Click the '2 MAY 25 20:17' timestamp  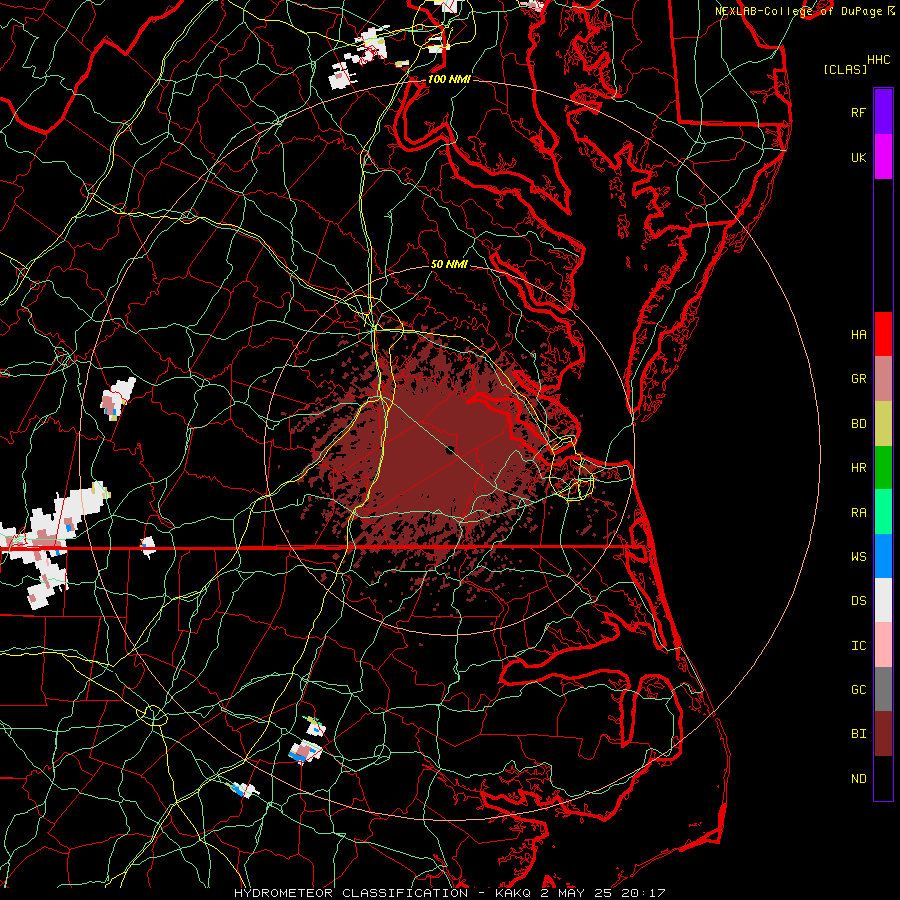[603, 893]
